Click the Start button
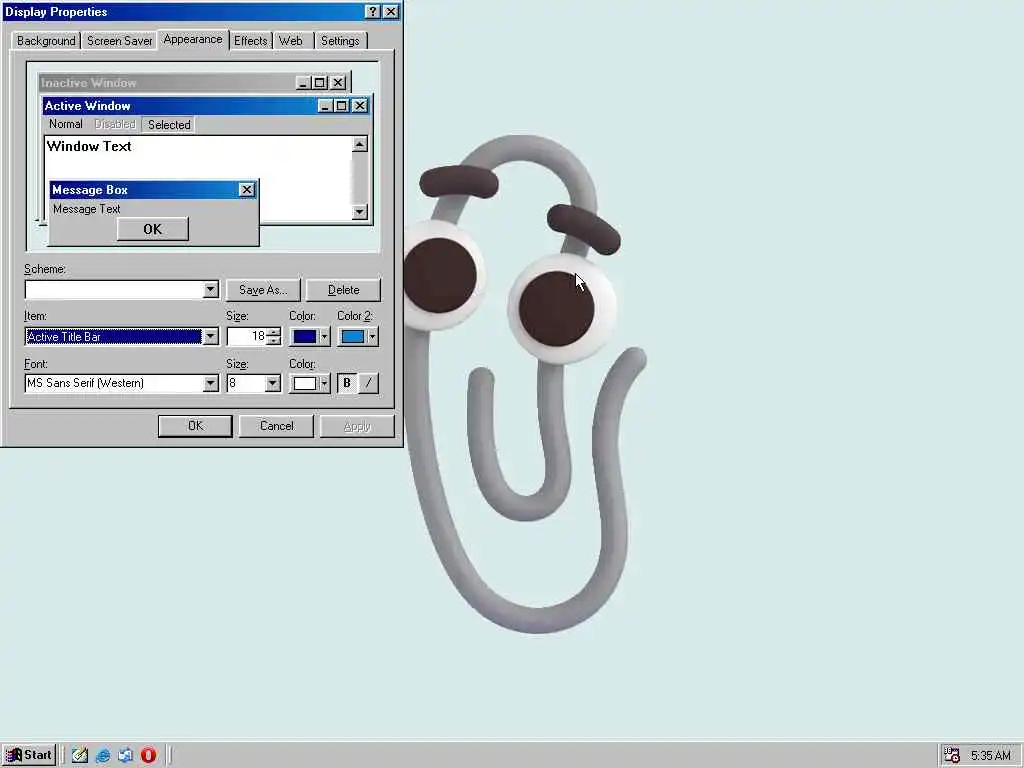This screenshot has height=768, width=1024. (x=29, y=755)
